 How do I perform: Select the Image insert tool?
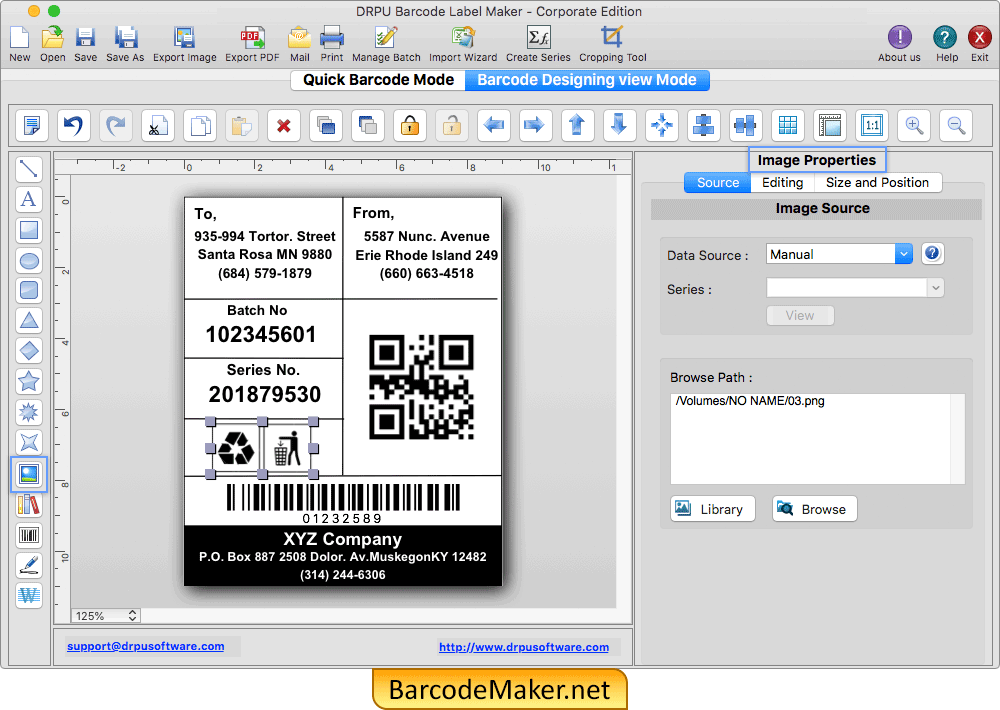[x=29, y=474]
